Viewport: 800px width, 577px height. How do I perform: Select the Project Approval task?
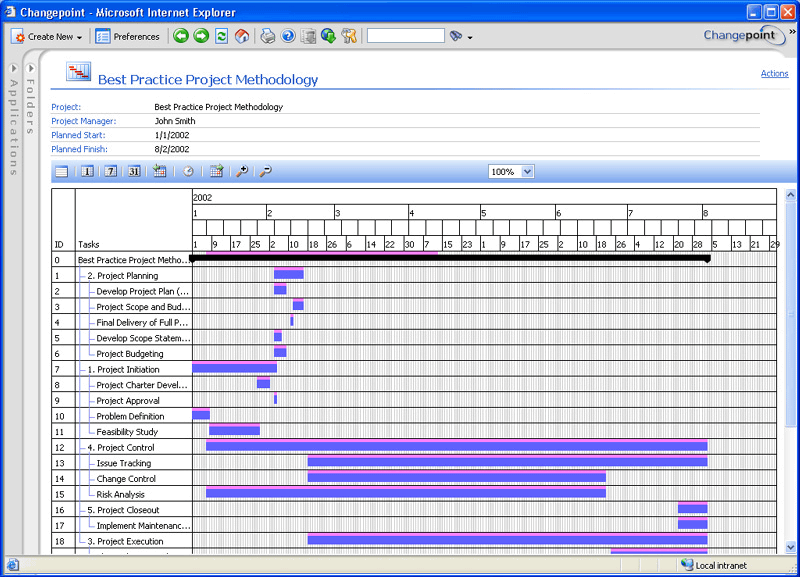(x=128, y=401)
